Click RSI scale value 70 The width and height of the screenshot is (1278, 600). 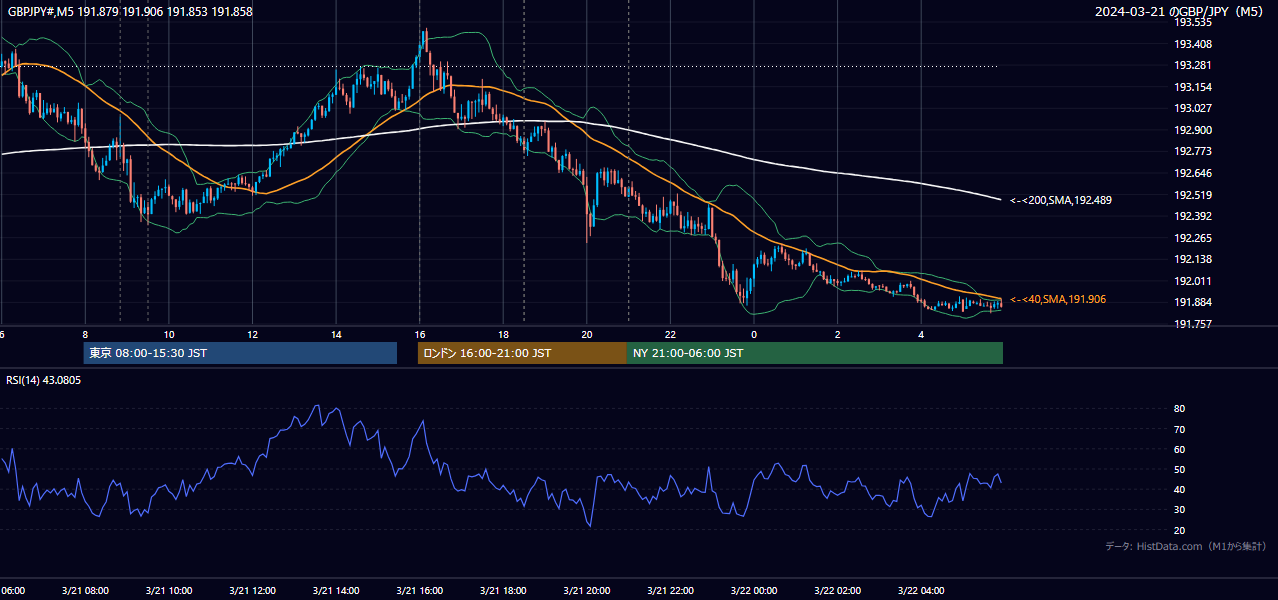[1179, 429]
